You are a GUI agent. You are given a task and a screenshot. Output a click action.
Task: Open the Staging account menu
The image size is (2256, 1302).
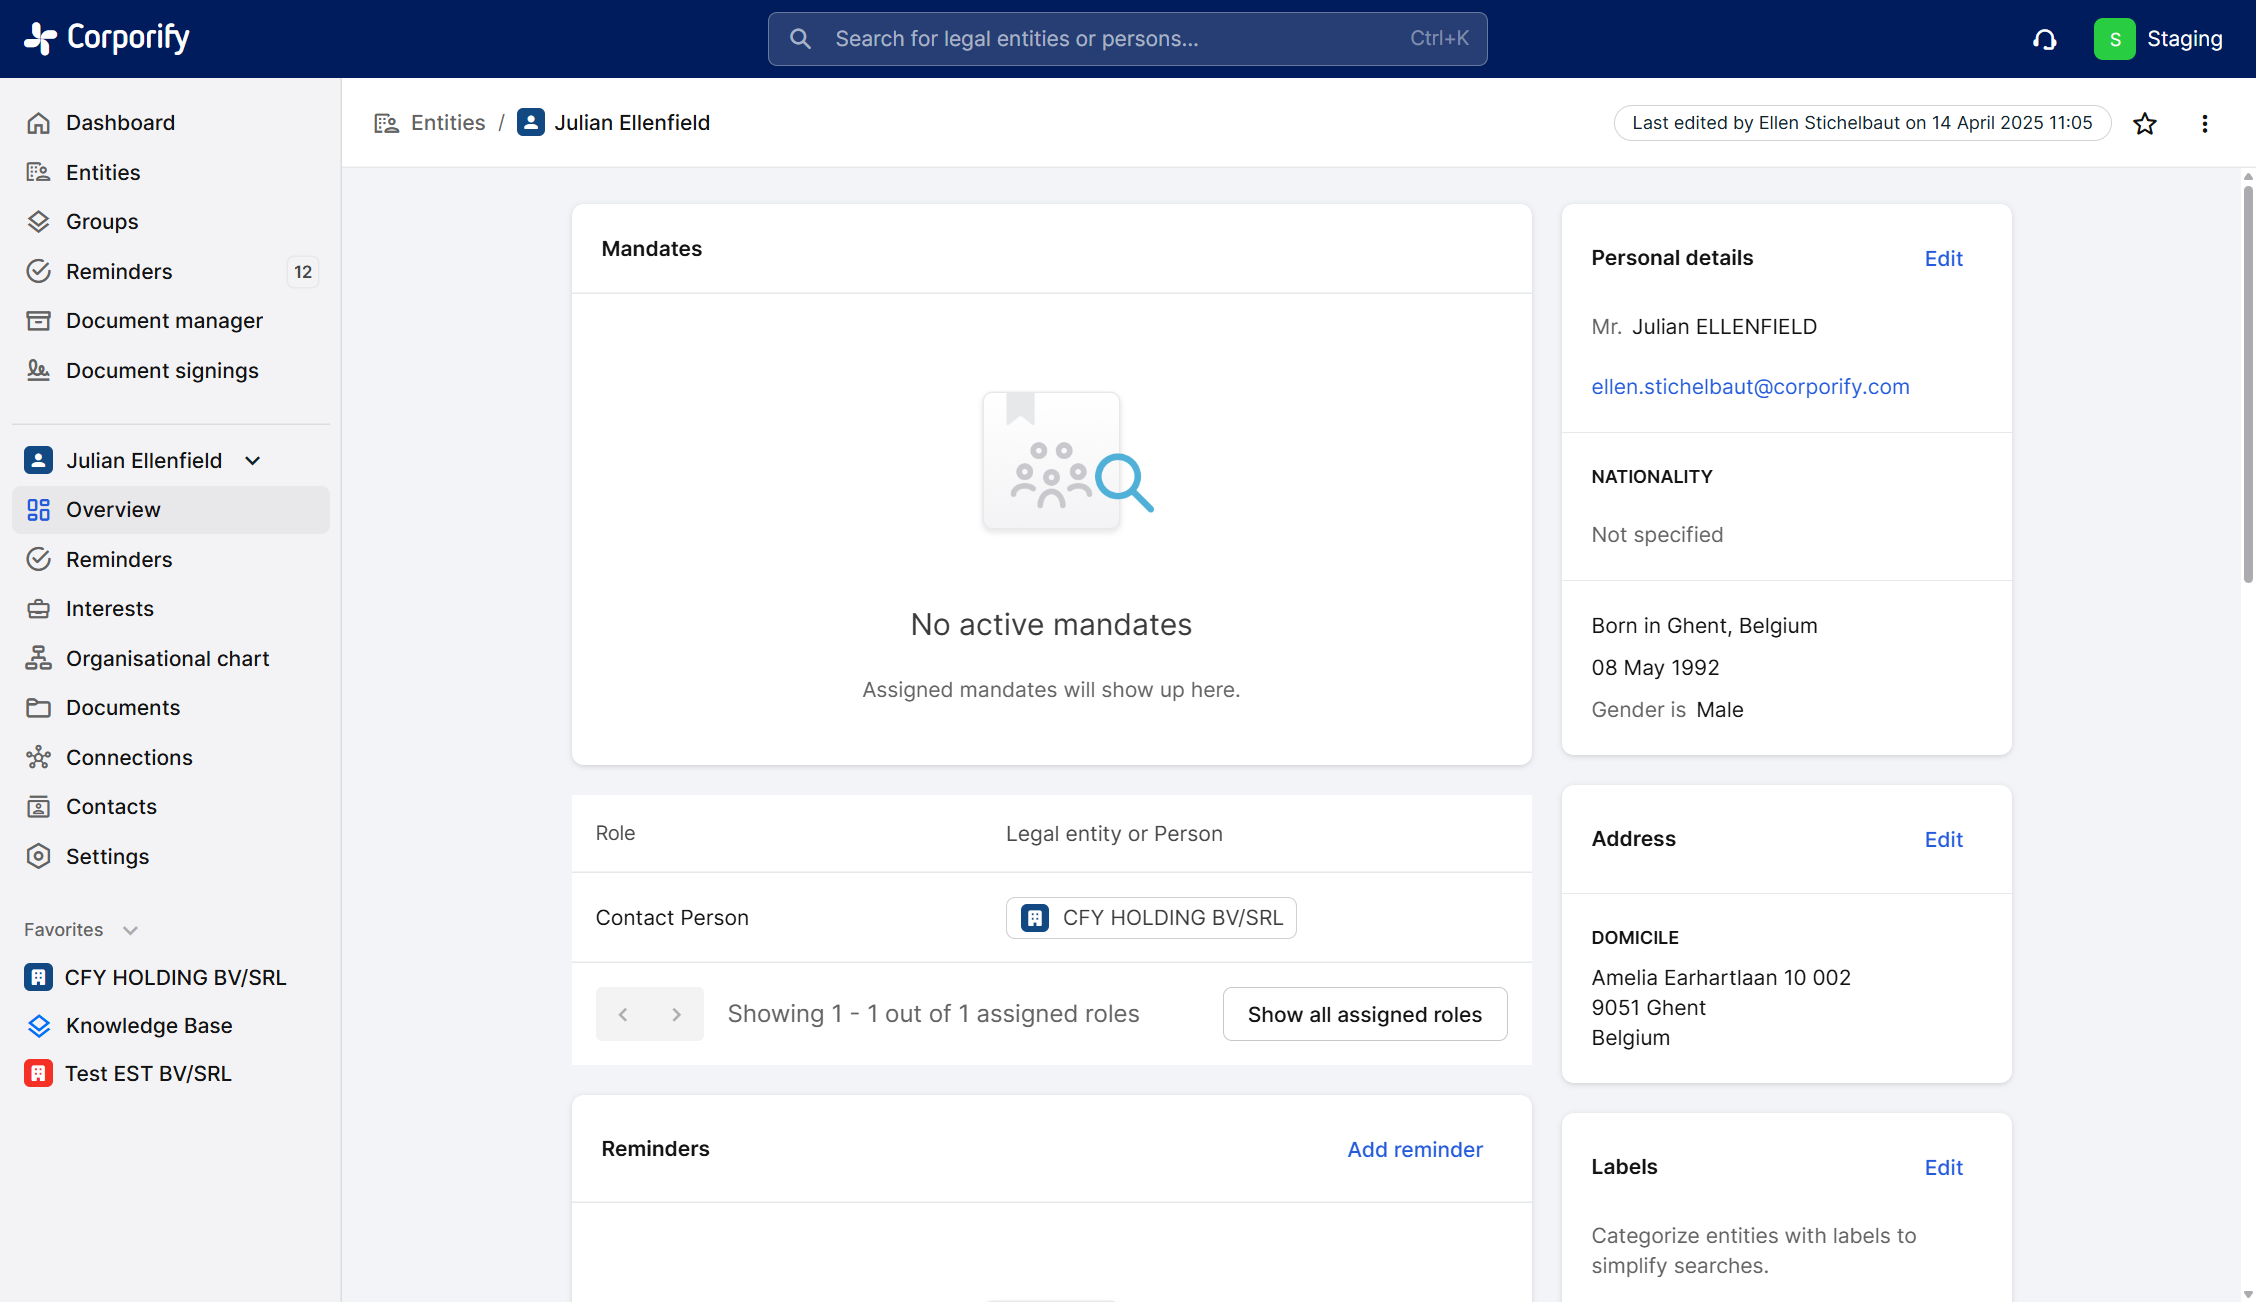point(2158,39)
